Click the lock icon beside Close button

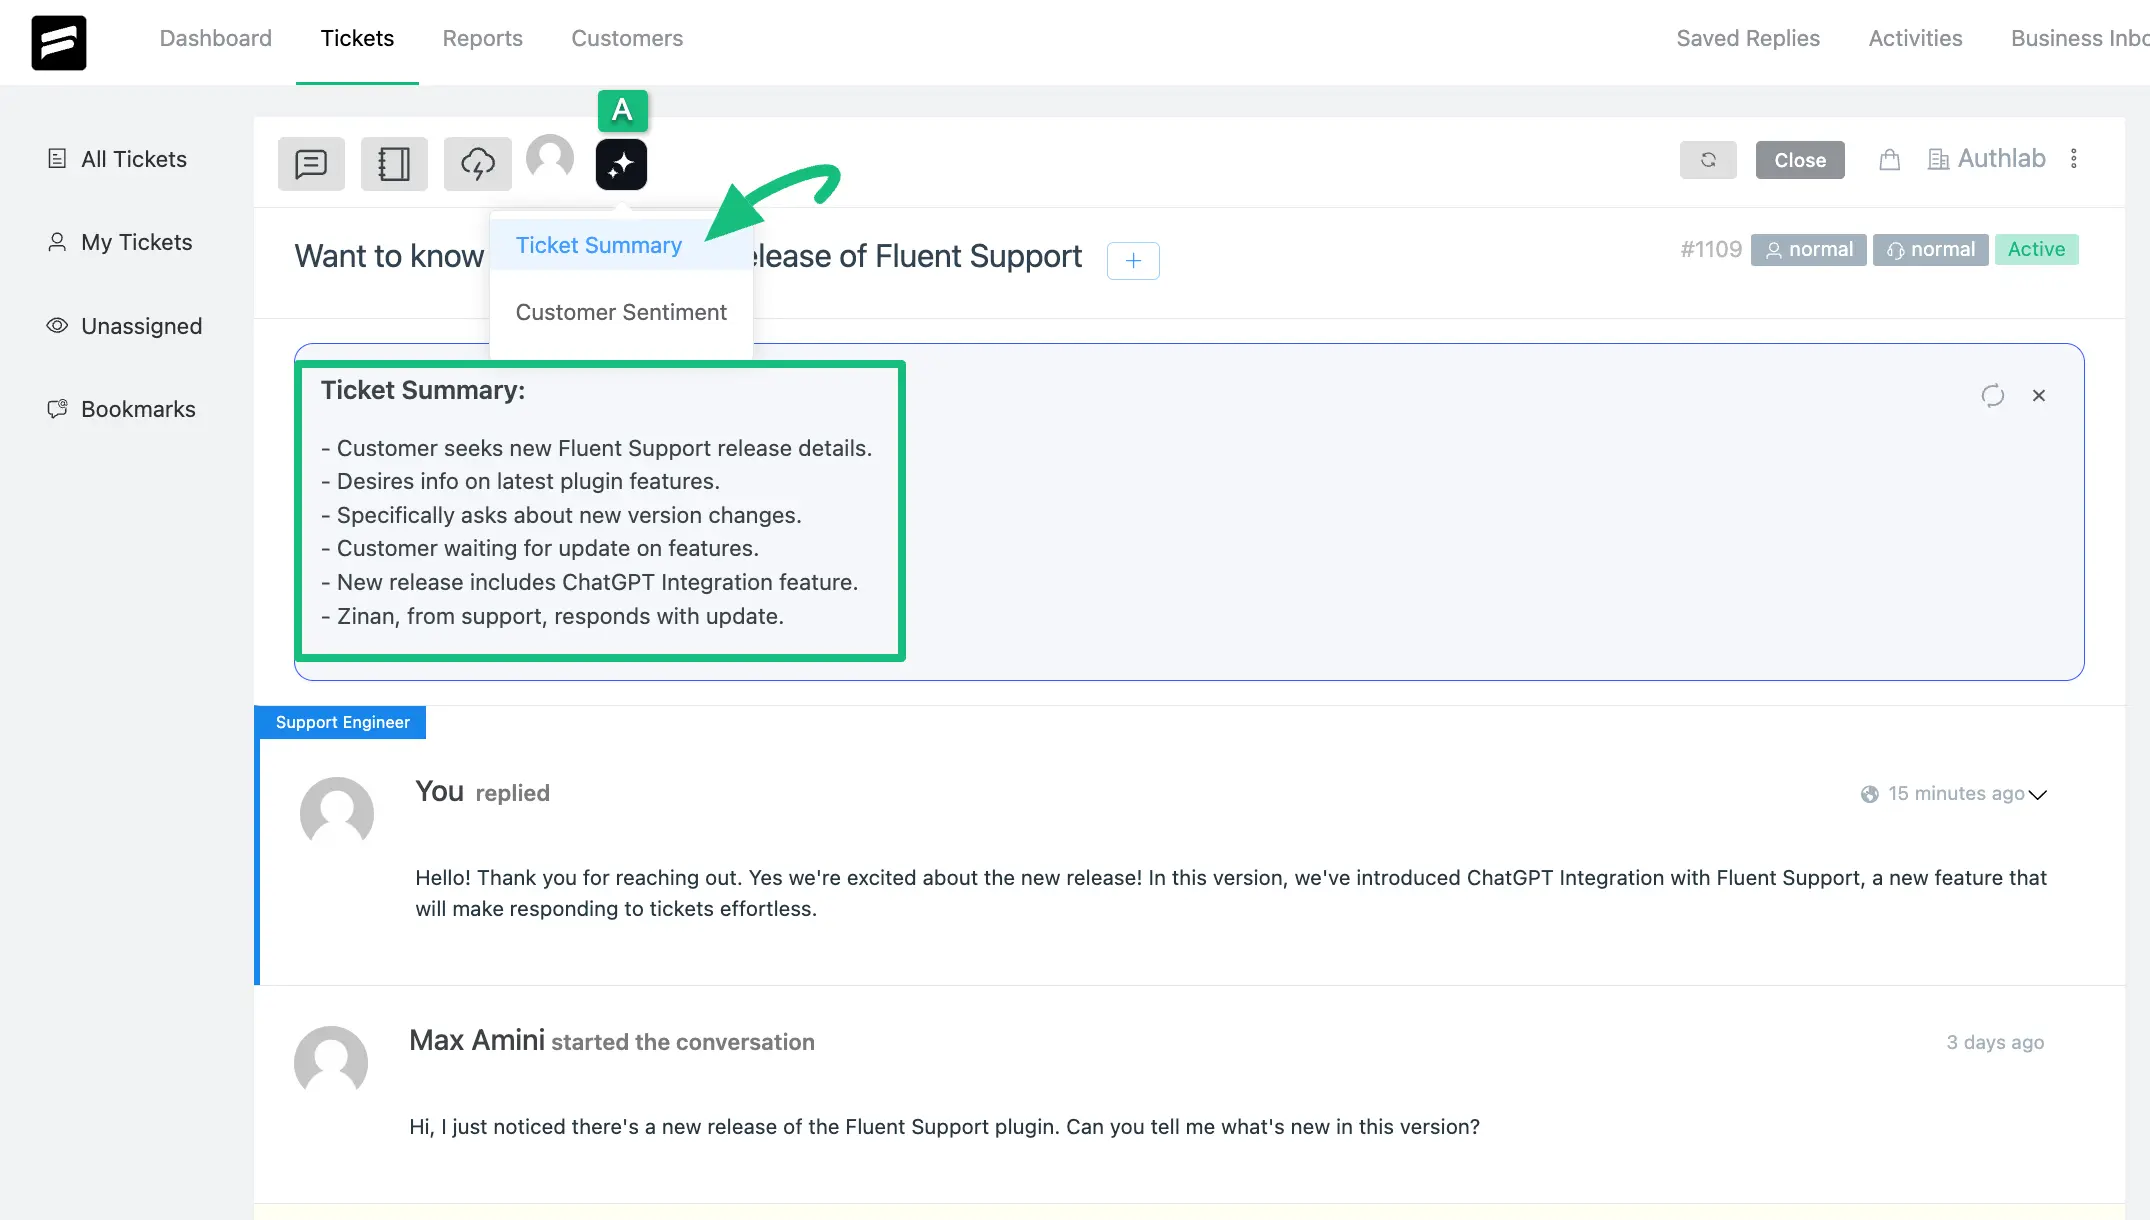pos(1889,160)
